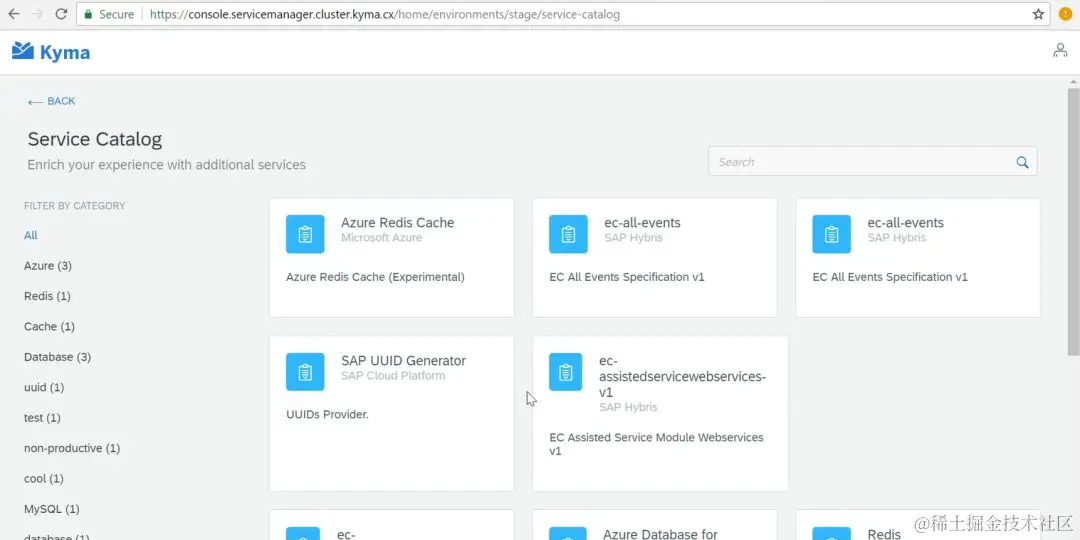The width and height of the screenshot is (1080, 540).
Task: Click the Service Catalog heading
Action: 94,139
